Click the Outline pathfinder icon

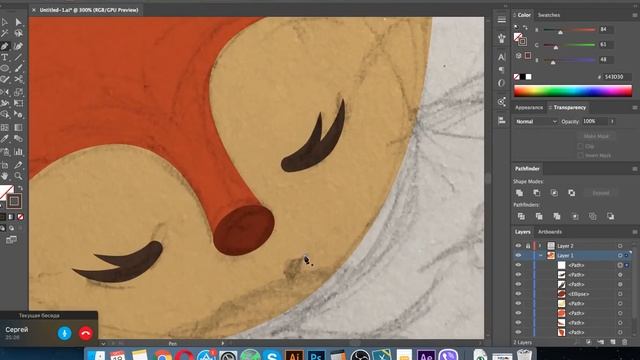[x=593, y=216]
